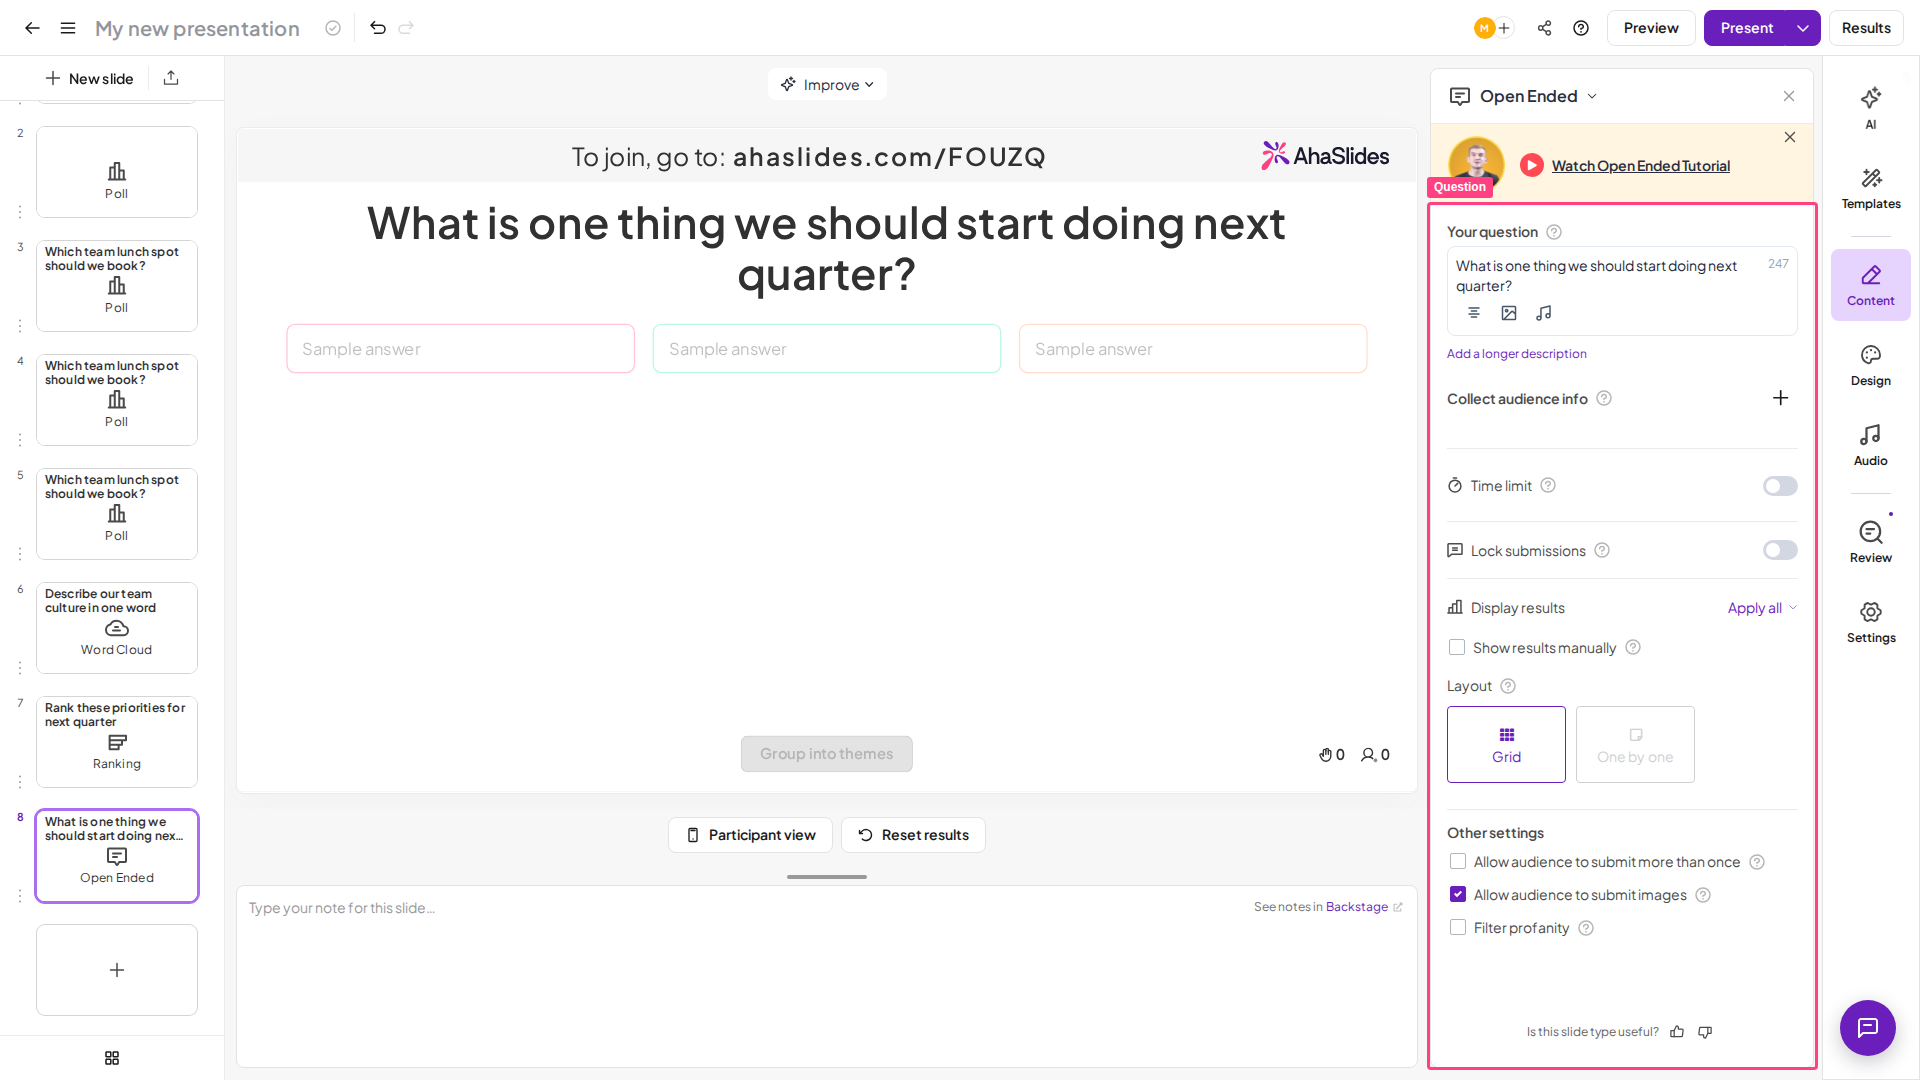Allow audience to submit more than once
Screen dimensions: 1920x1080
click(1458, 862)
